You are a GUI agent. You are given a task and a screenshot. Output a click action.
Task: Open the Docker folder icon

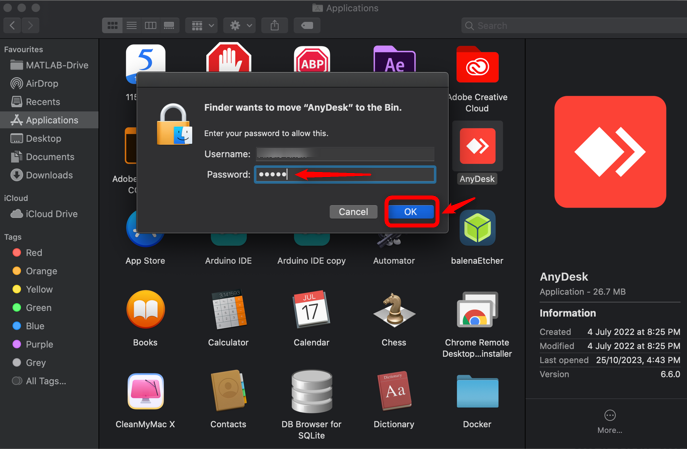tap(477, 393)
